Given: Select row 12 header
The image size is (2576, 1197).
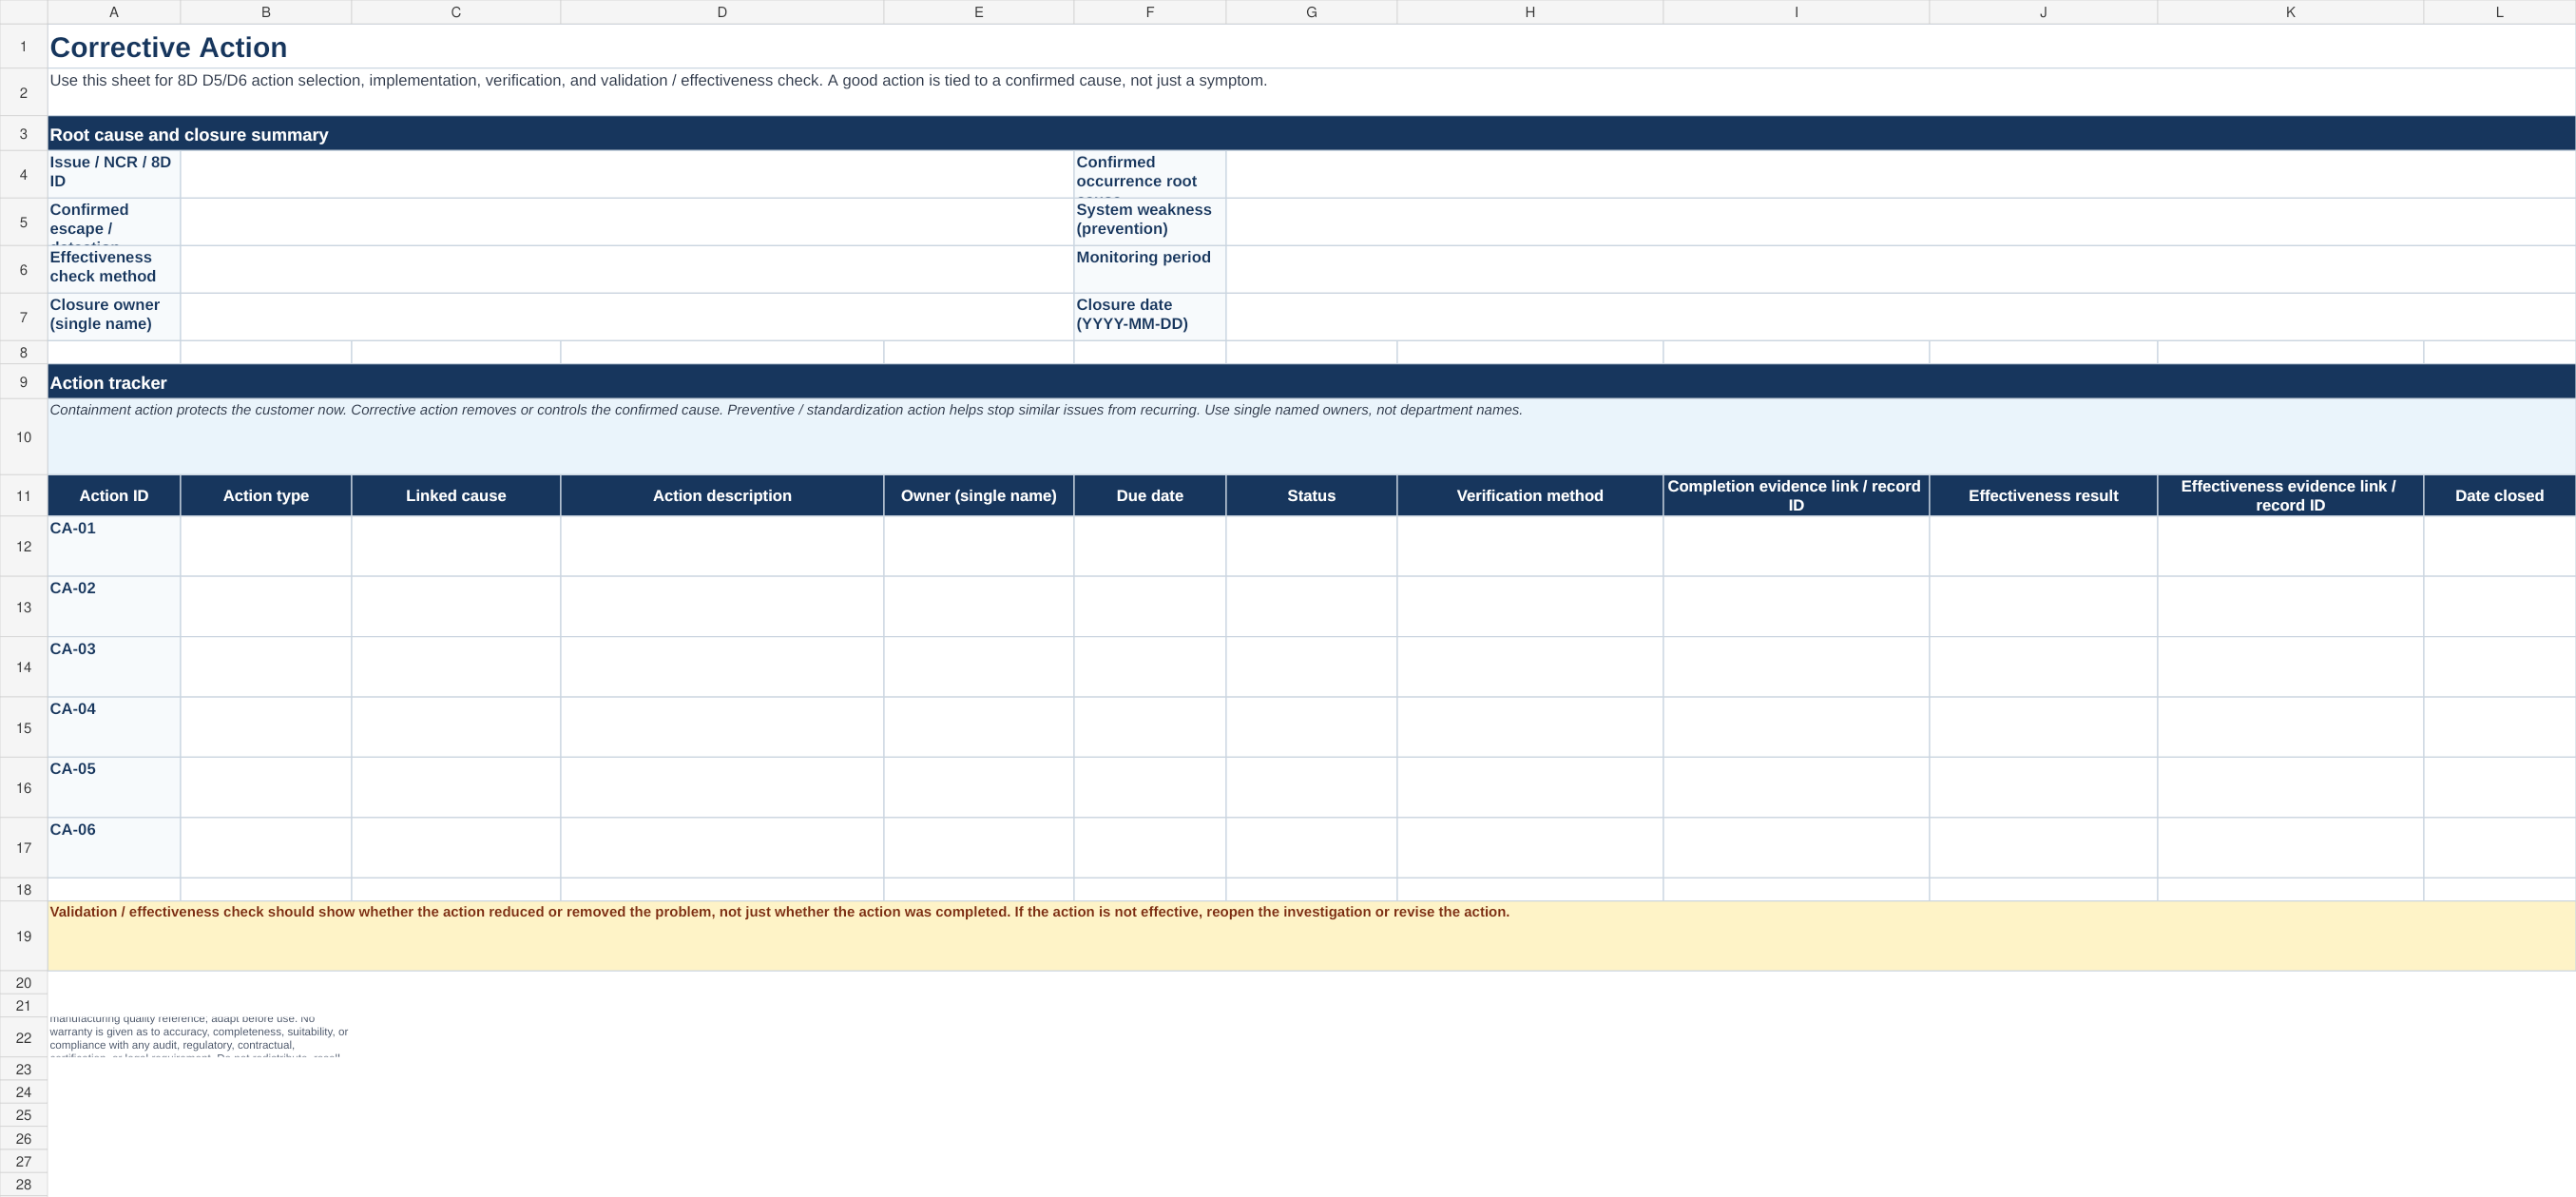Looking at the screenshot, I should tap(23, 546).
